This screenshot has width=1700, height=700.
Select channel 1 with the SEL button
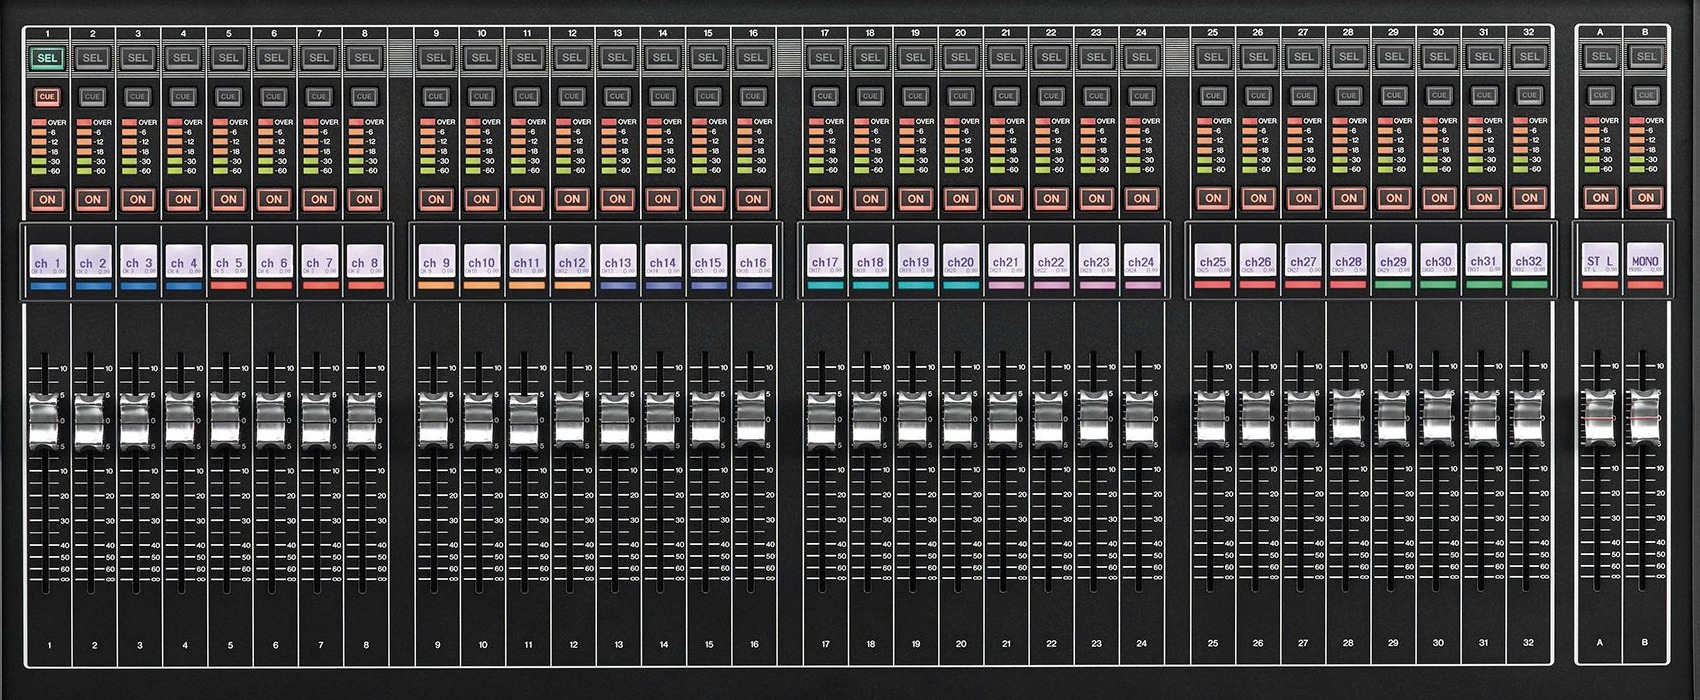coord(47,57)
